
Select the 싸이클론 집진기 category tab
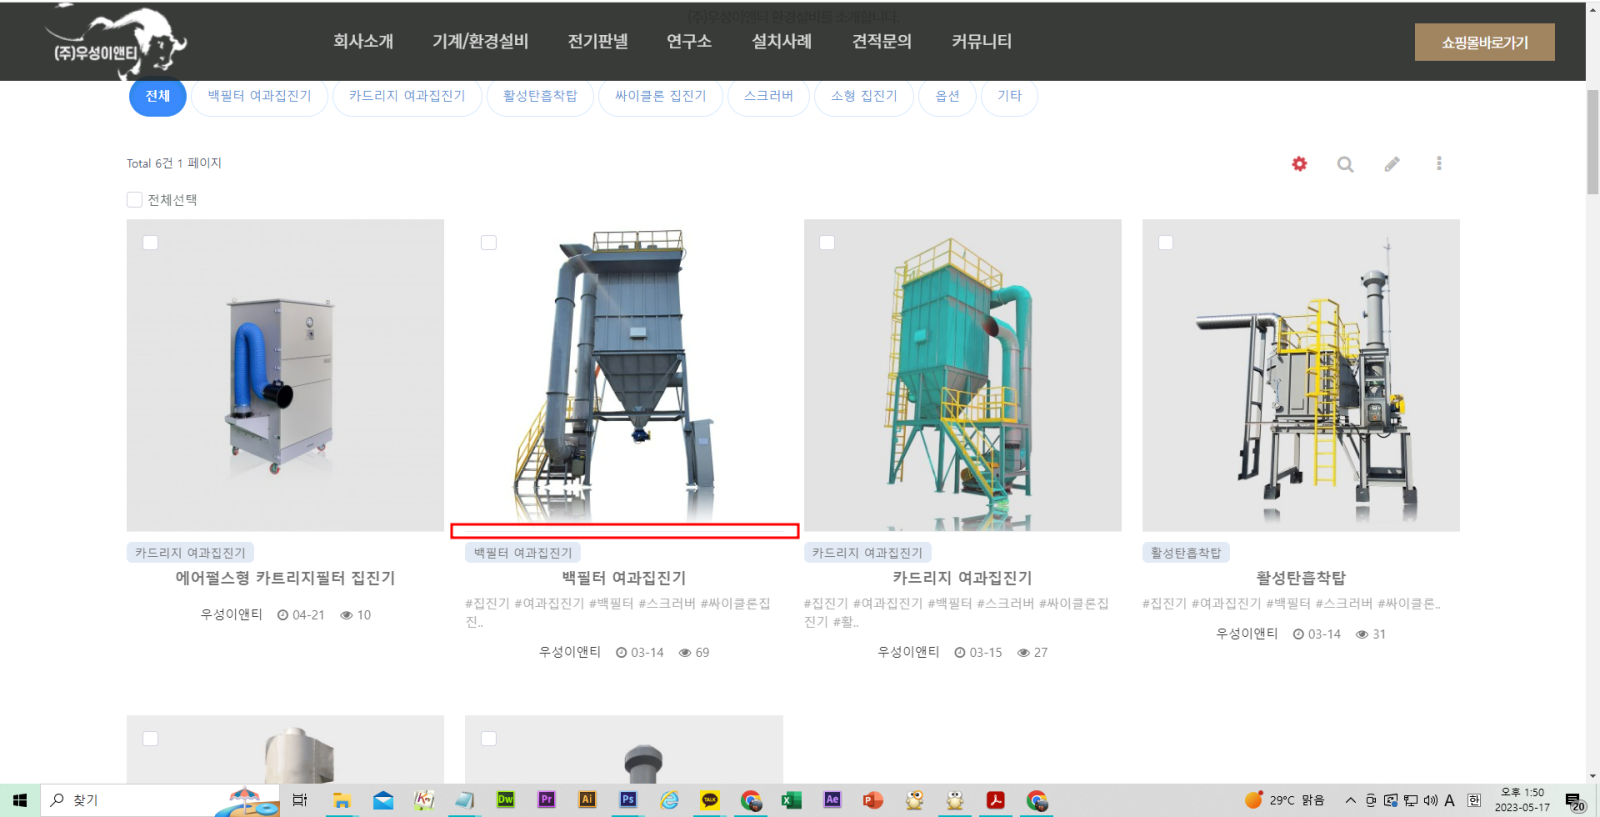661,97
